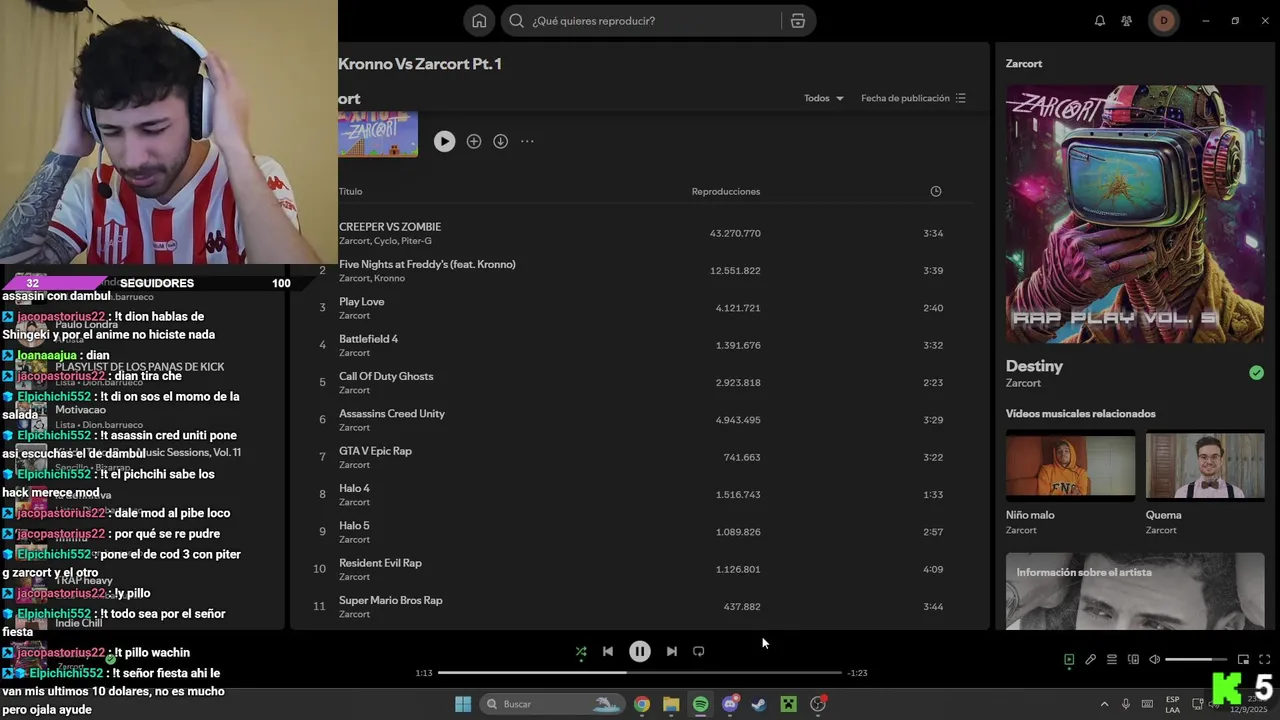Open the Kronno Vs Zarcort album cover
The height and width of the screenshot is (720, 1280).
coord(378,134)
